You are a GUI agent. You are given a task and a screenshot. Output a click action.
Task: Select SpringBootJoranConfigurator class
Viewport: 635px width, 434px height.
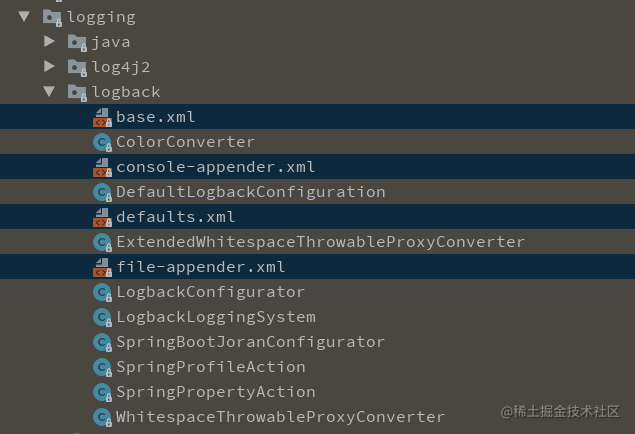(x=250, y=342)
